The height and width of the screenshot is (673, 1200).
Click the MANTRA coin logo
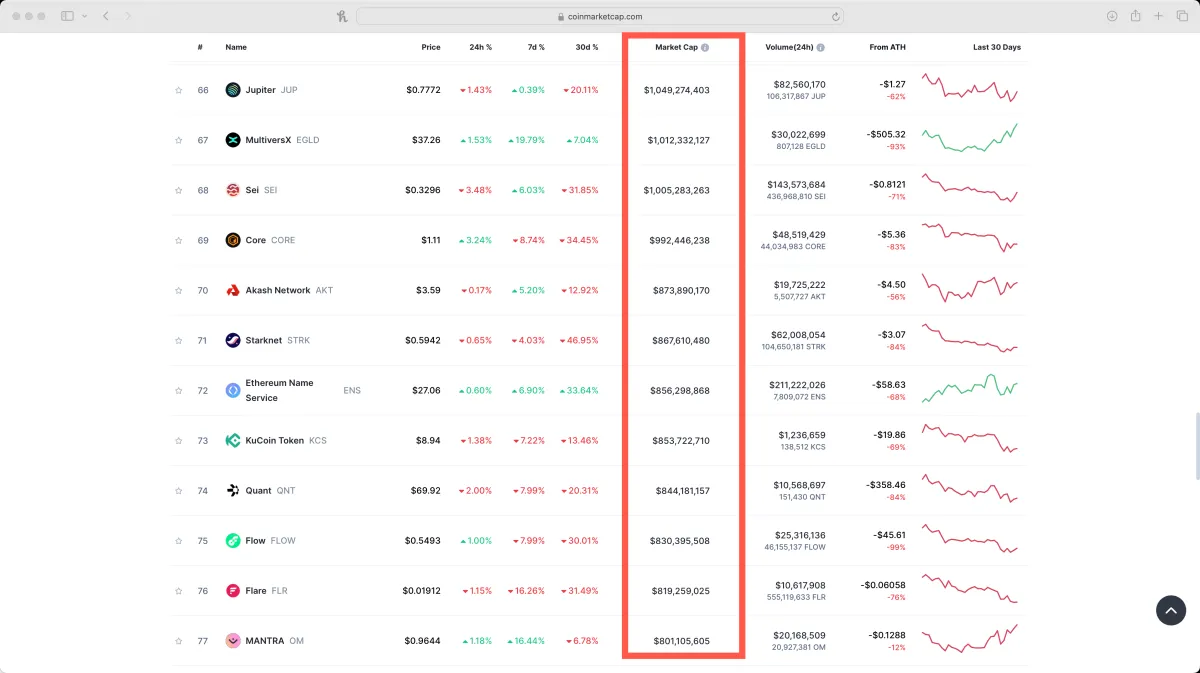pos(233,640)
